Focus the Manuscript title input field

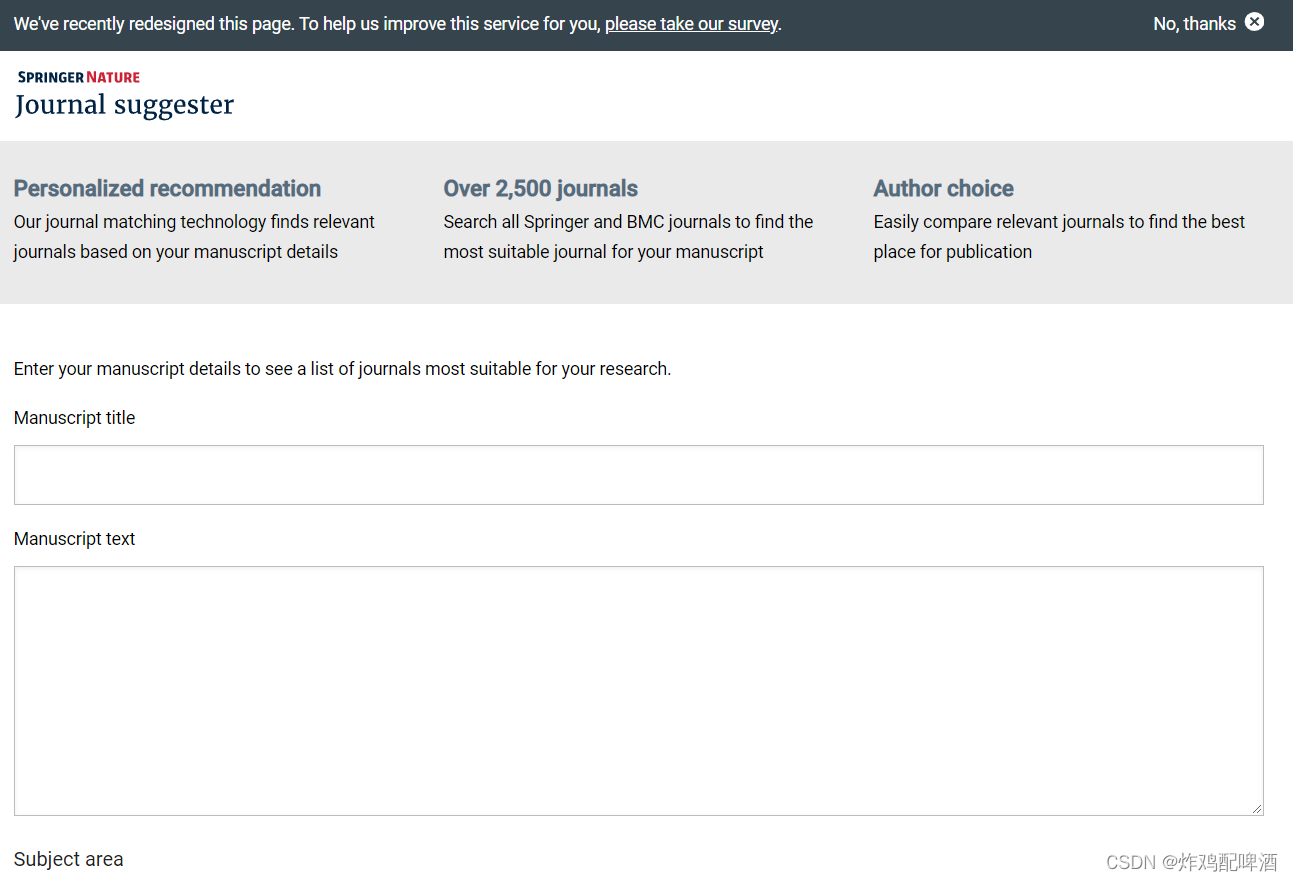click(638, 475)
